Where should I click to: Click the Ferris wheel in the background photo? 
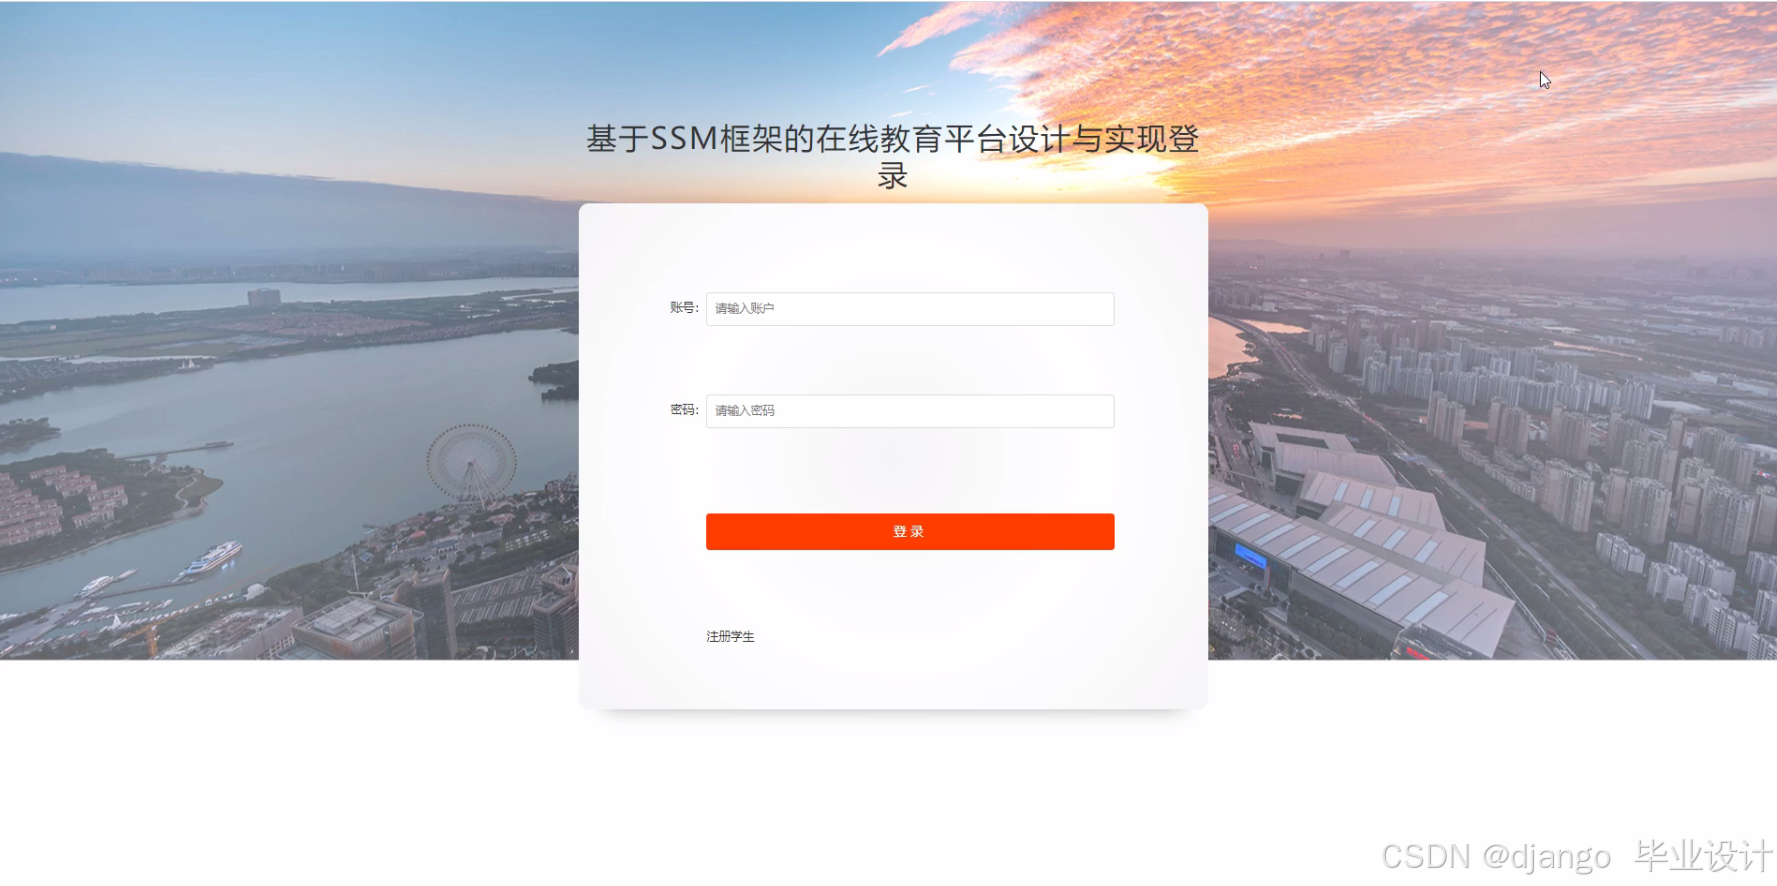472,463
